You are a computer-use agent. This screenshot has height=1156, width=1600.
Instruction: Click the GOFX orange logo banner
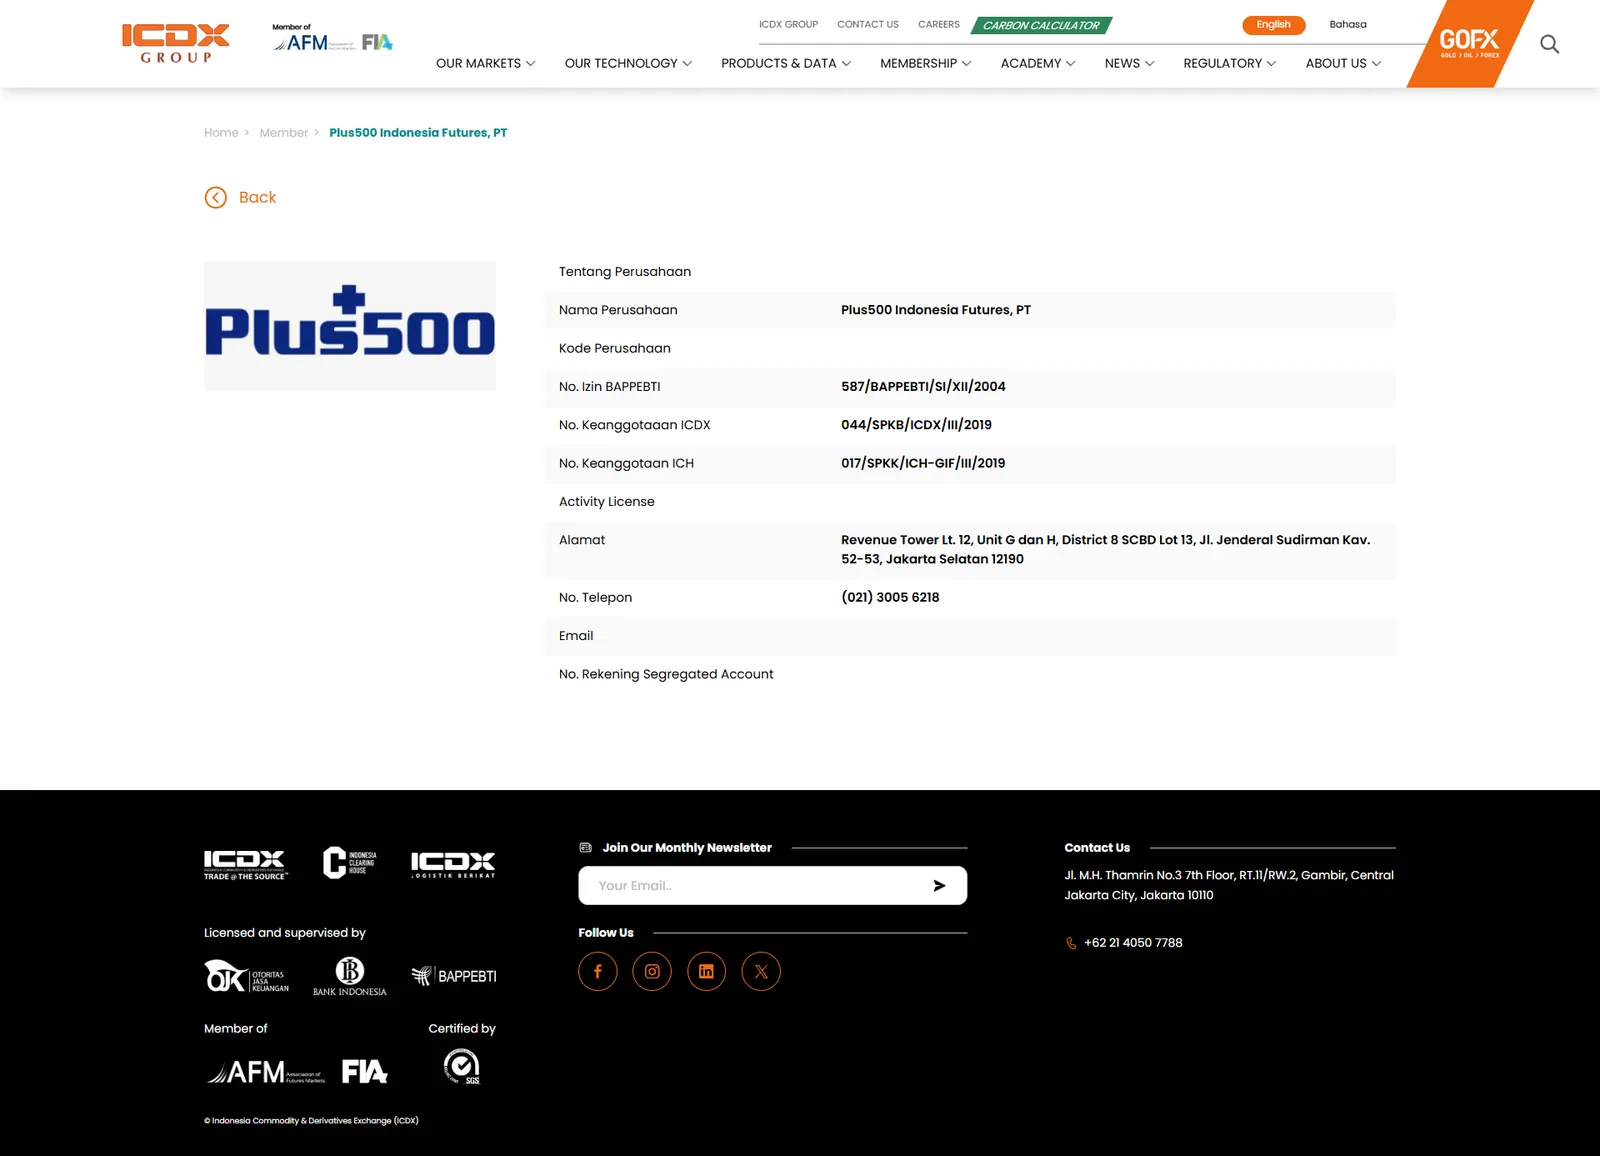(1469, 44)
